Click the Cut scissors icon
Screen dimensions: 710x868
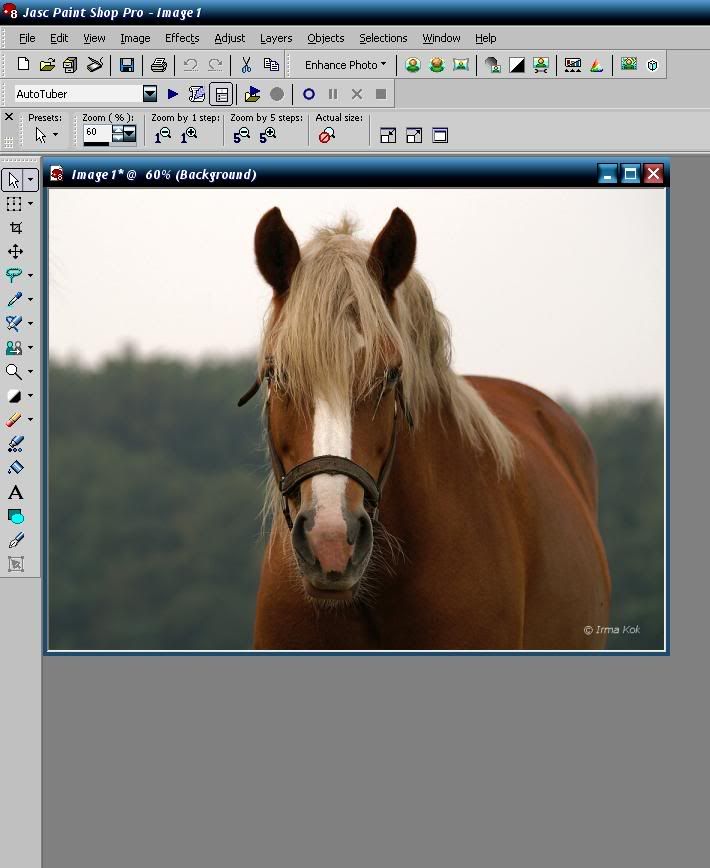point(245,65)
